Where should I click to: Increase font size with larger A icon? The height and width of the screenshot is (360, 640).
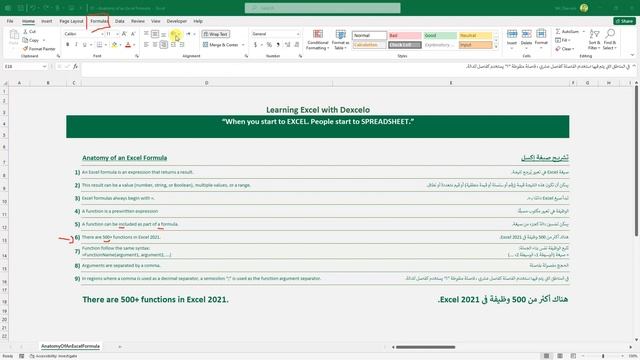124,34
